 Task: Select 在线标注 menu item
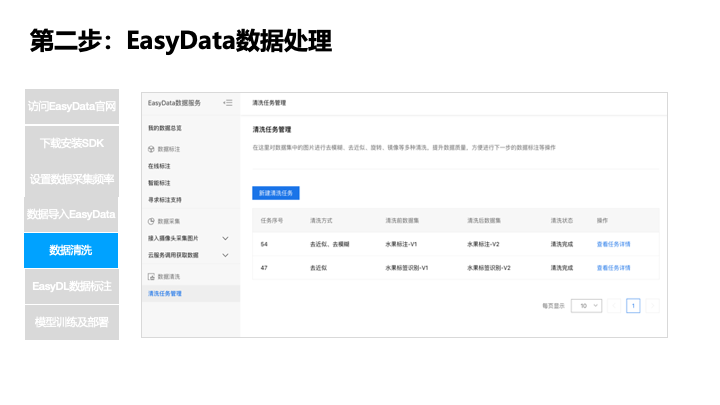(159, 166)
